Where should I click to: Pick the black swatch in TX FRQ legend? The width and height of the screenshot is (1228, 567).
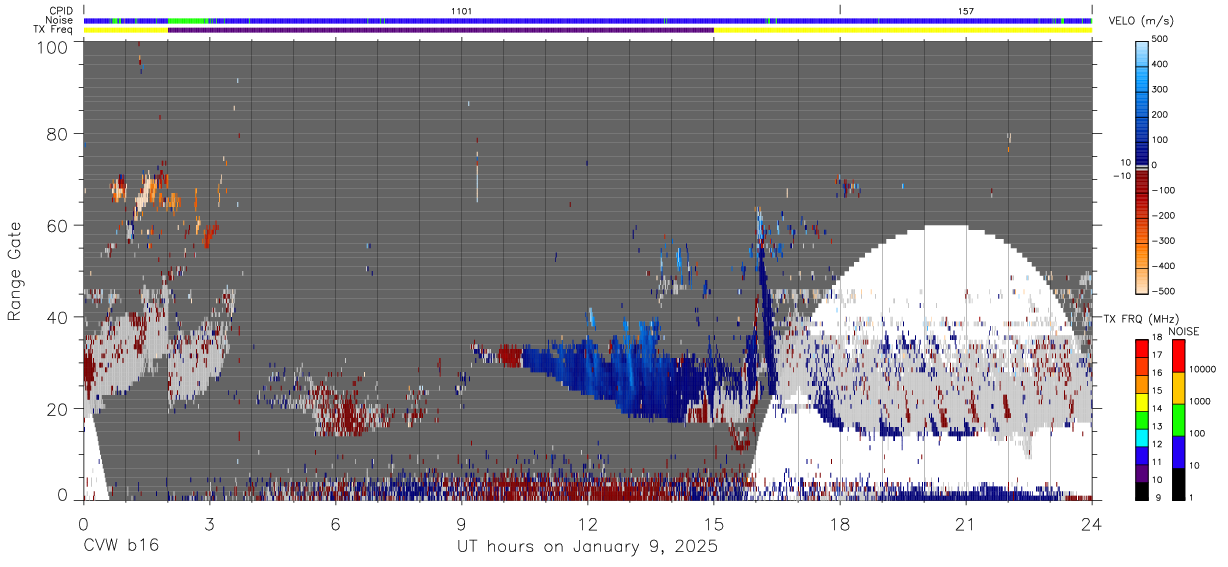[x=1142, y=491]
